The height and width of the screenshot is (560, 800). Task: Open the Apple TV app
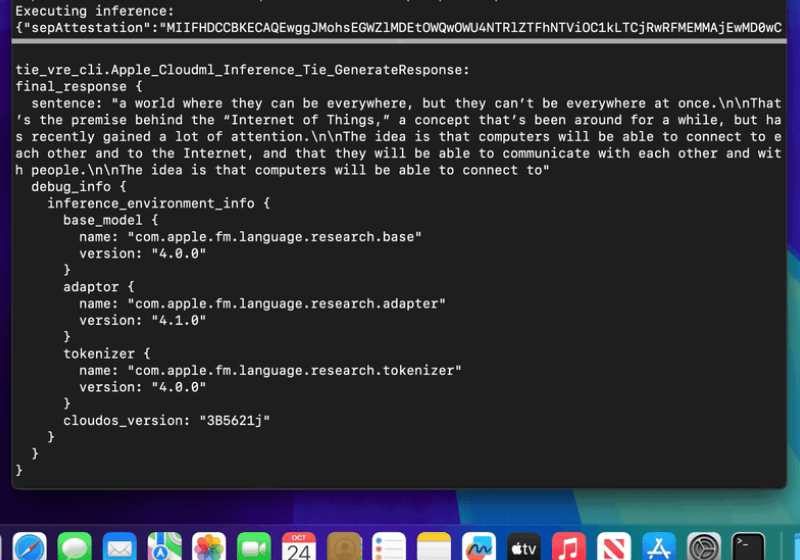pos(523,547)
